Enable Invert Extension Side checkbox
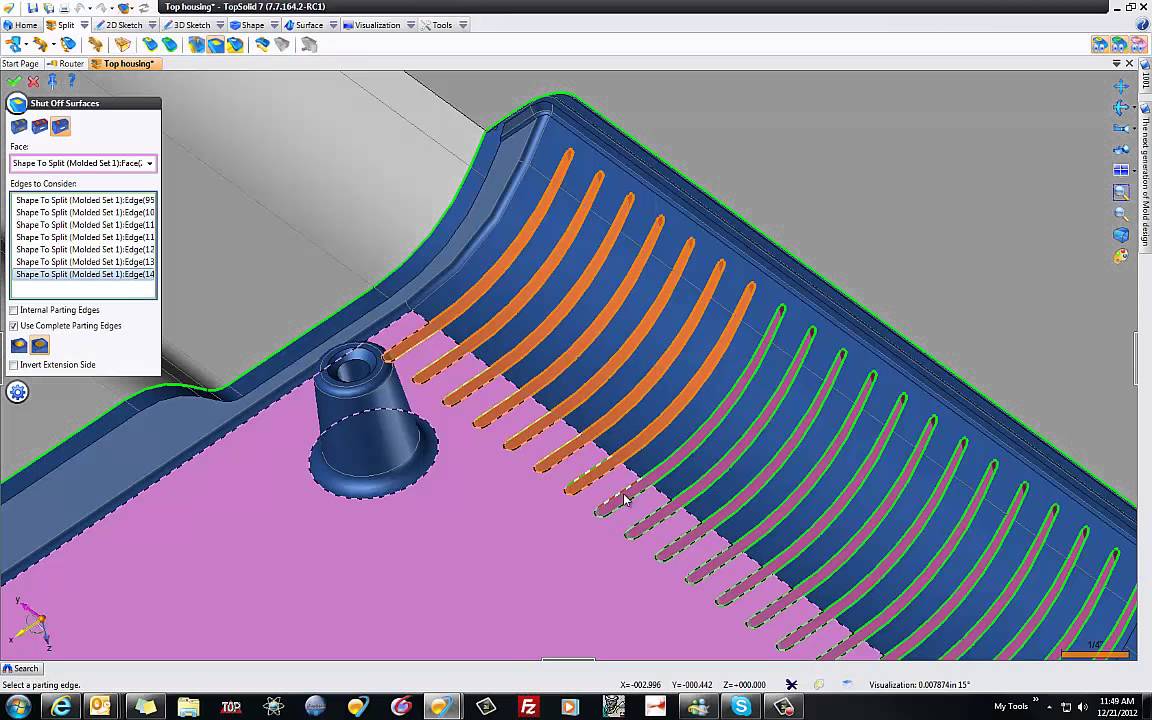1152x720 pixels. (x=13, y=365)
